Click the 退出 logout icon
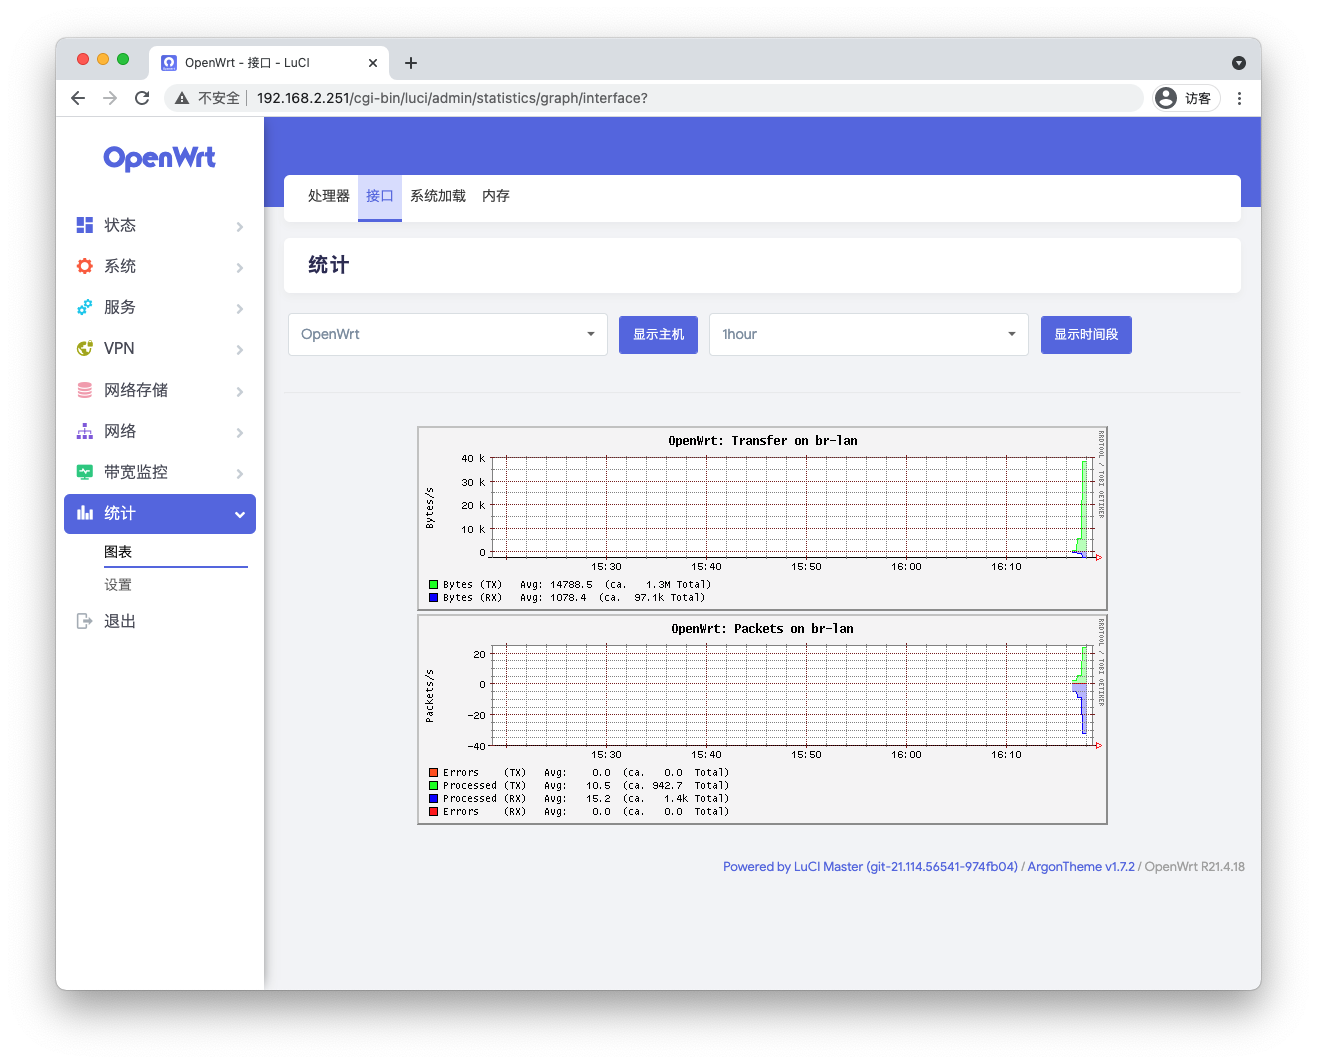1317x1064 pixels. click(85, 621)
